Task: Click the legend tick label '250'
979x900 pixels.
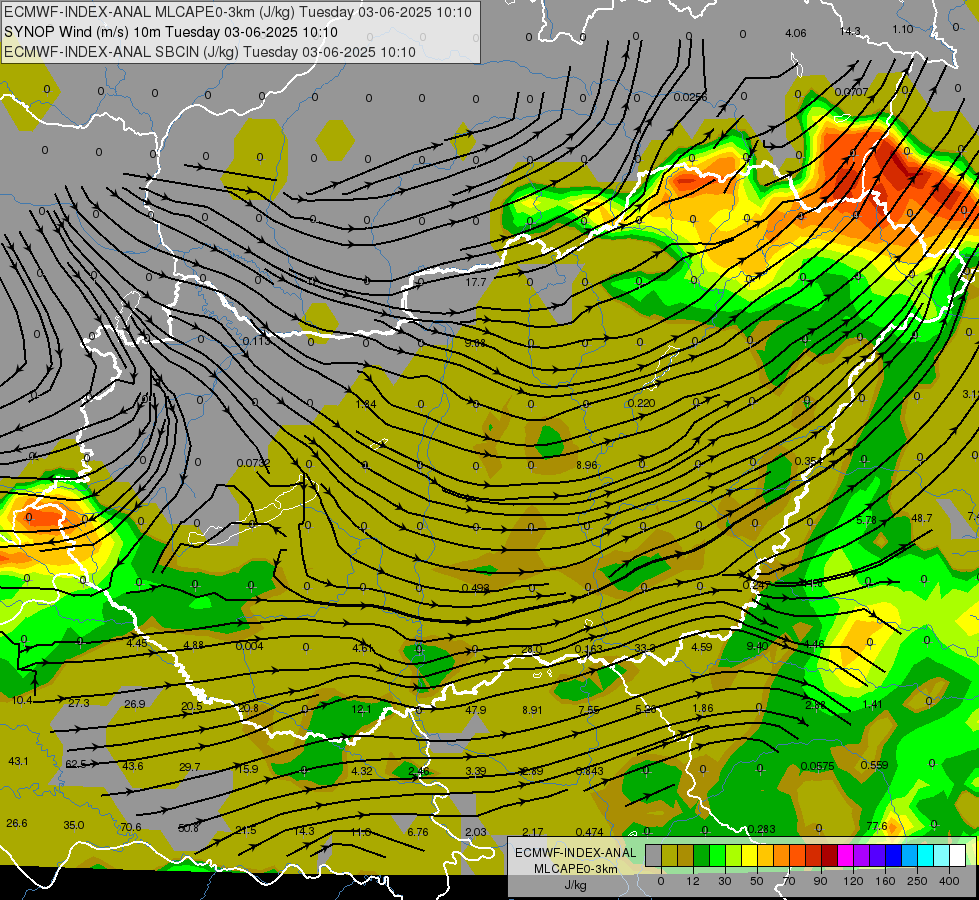Action: pyautogui.click(x=917, y=881)
